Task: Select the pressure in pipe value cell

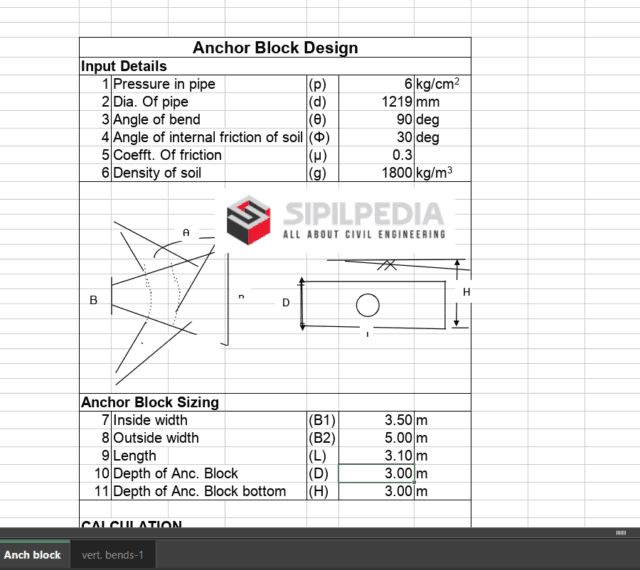Action: point(376,84)
